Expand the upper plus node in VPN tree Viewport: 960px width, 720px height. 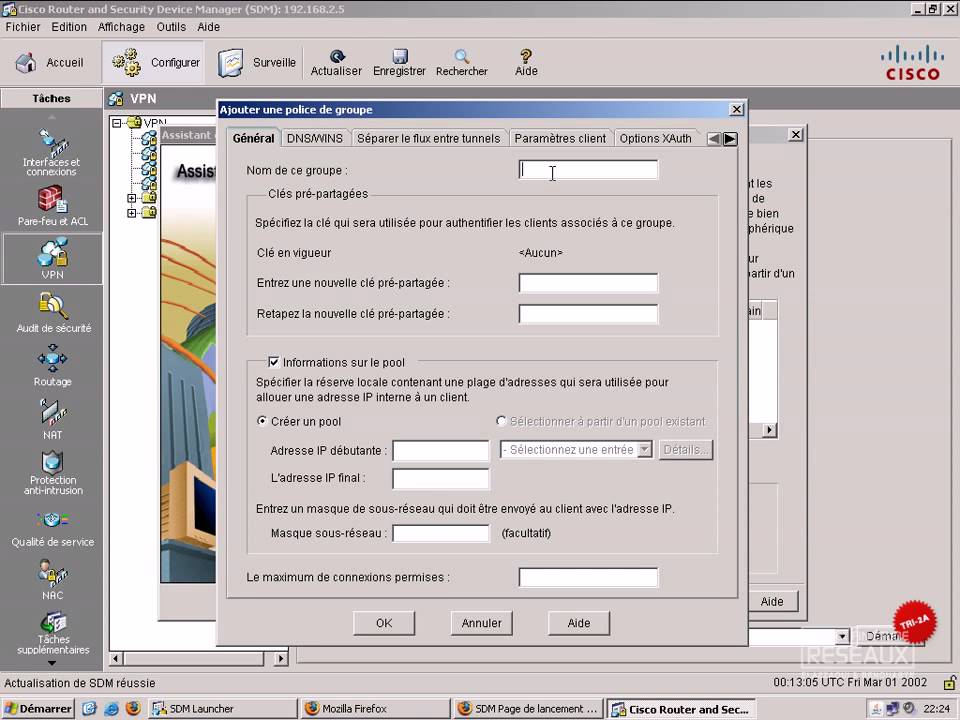(132, 198)
